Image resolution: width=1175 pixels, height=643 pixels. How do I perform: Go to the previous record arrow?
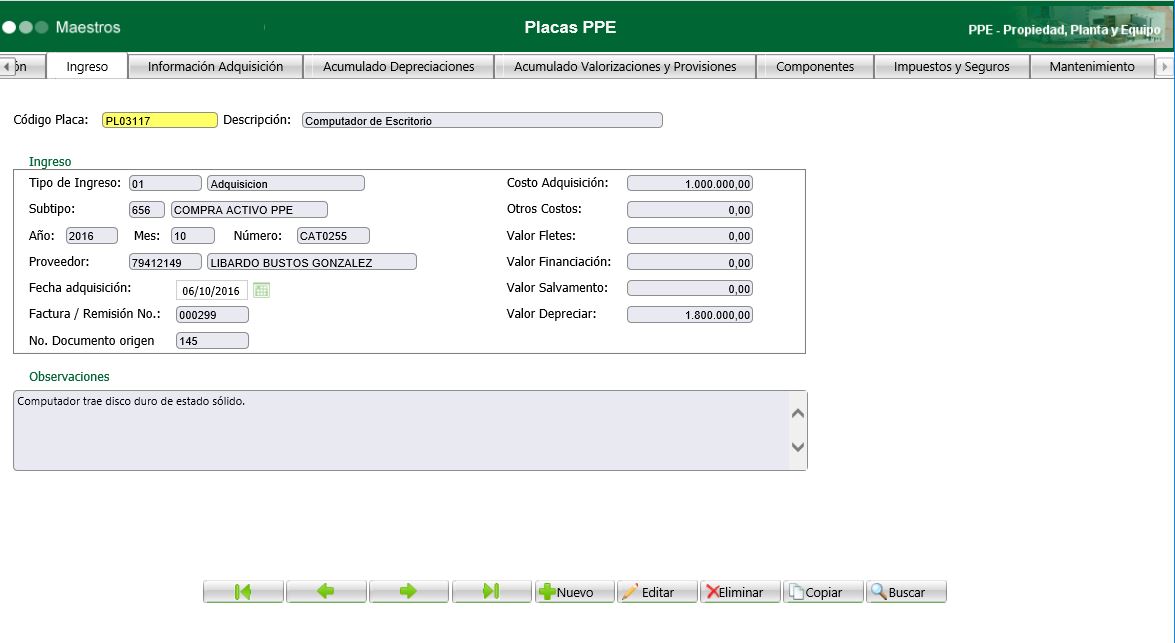click(326, 591)
